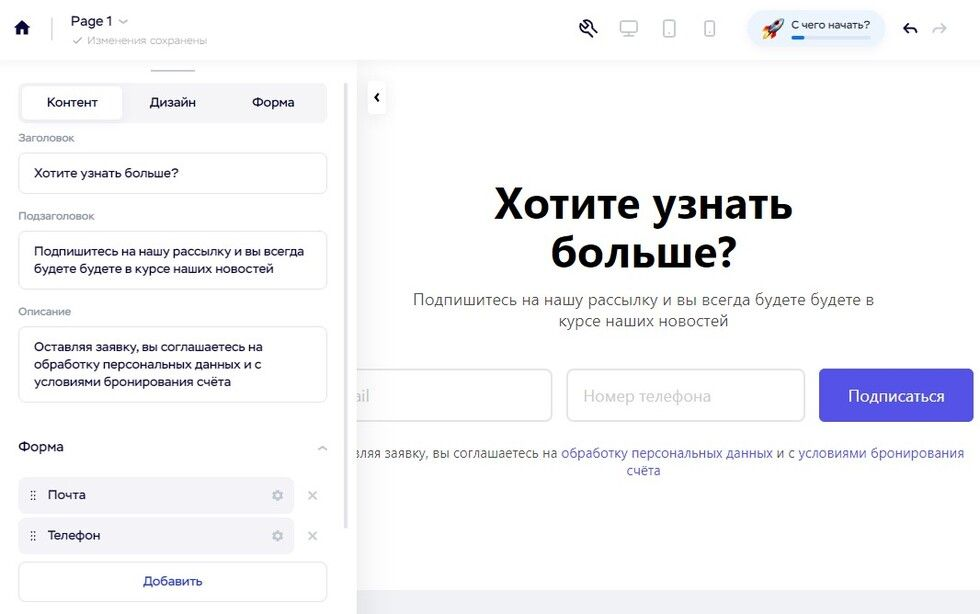Screen dimensions: 980x614
Task: Open the site settings wrench icon
Action: [x=588, y=28]
